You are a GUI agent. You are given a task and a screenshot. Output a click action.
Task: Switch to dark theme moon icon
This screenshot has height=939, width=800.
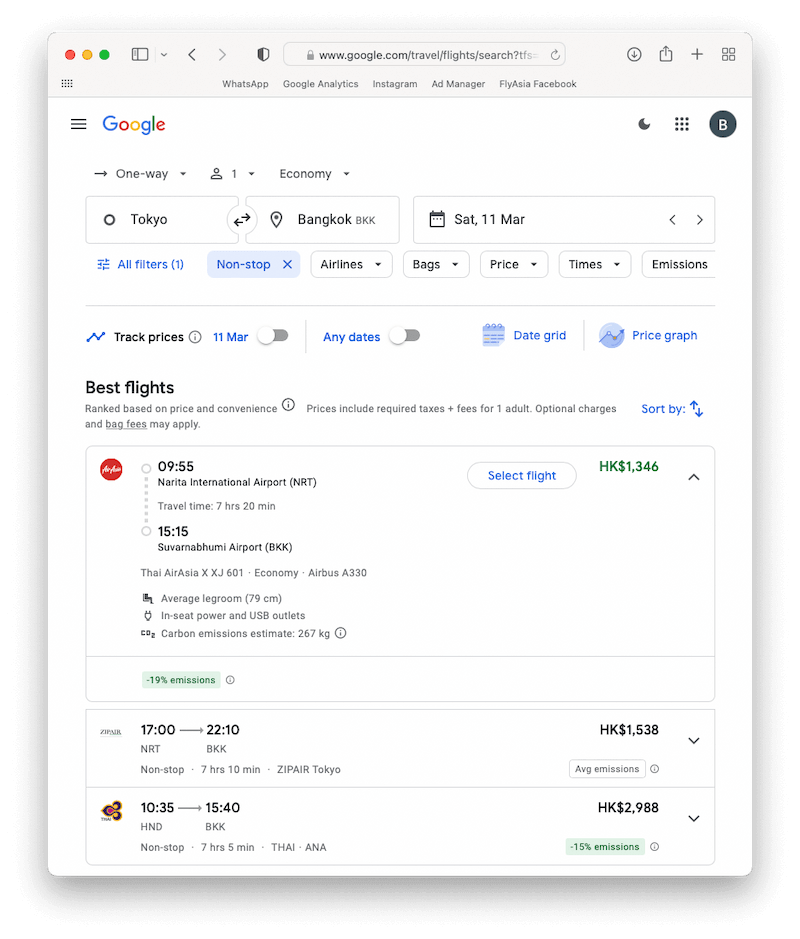click(x=644, y=124)
